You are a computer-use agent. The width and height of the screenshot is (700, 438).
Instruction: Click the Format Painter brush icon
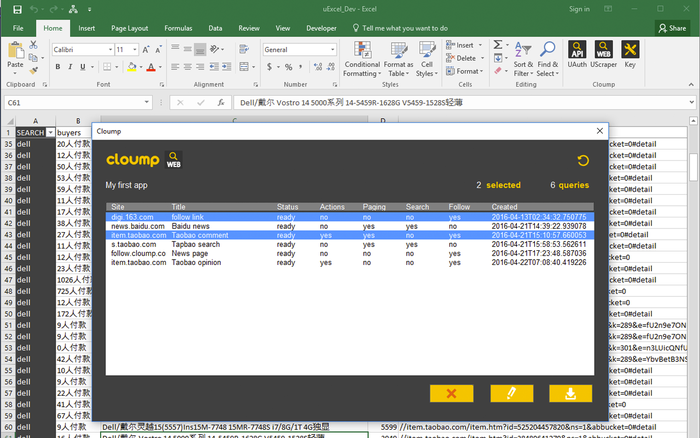[33, 71]
